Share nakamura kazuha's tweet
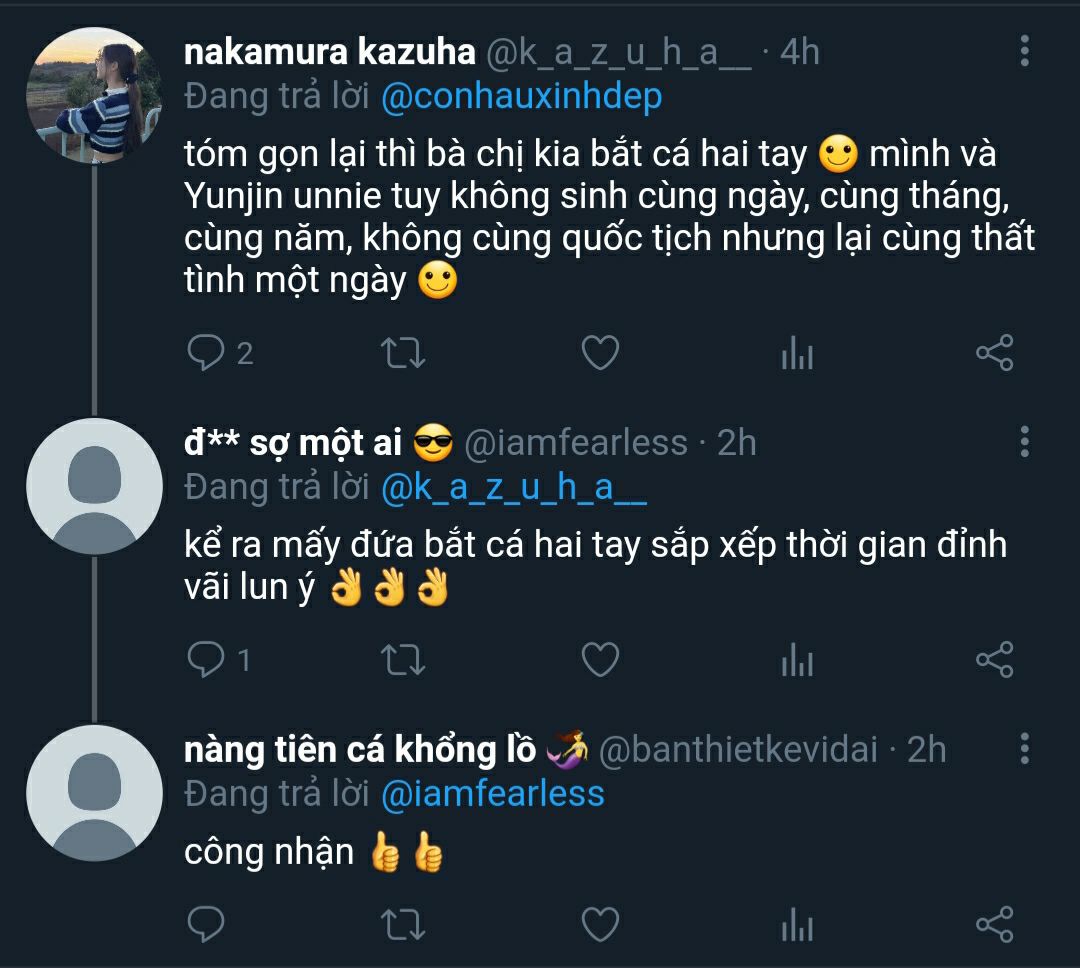1080x968 pixels. click(x=994, y=352)
